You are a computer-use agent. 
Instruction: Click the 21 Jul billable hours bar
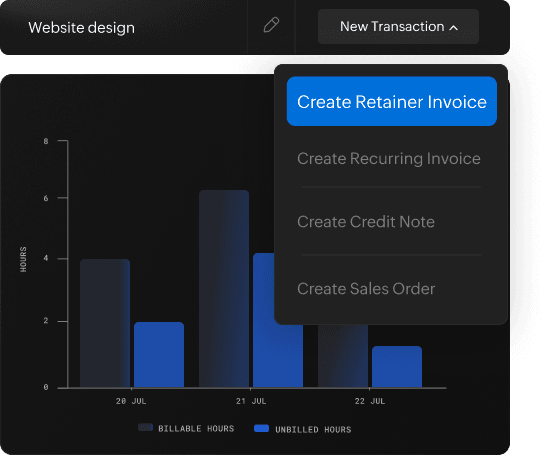click(224, 289)
